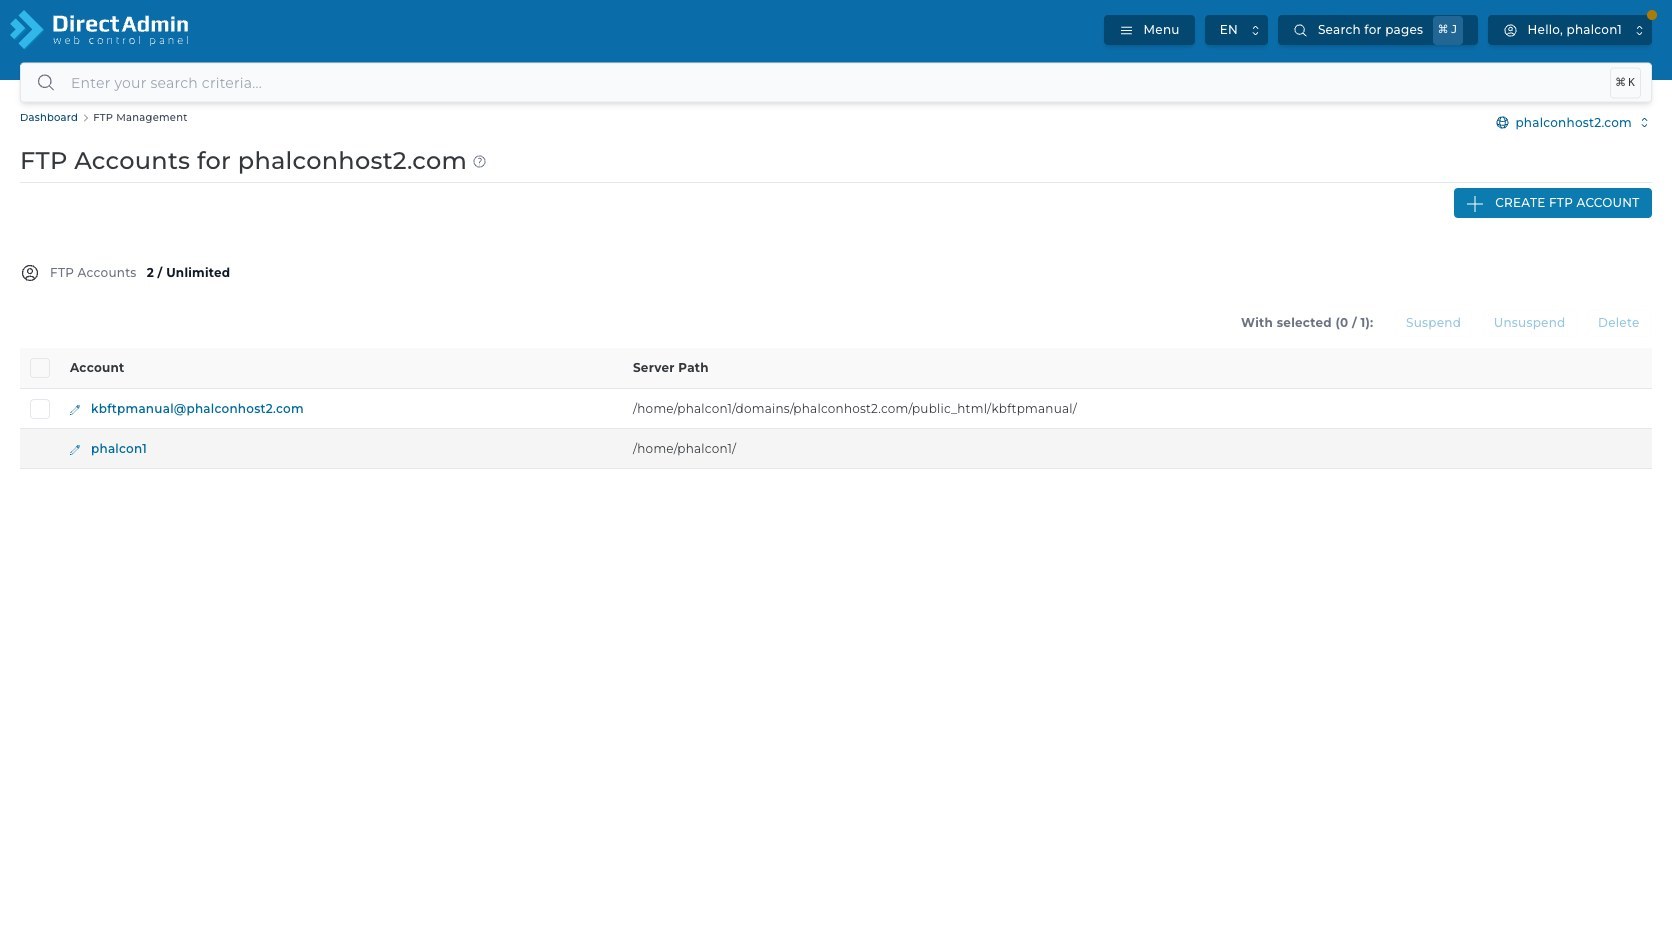Screen dimensions: 1672x941
Task: Sort by the Account column header
Action: pos(97,368)
